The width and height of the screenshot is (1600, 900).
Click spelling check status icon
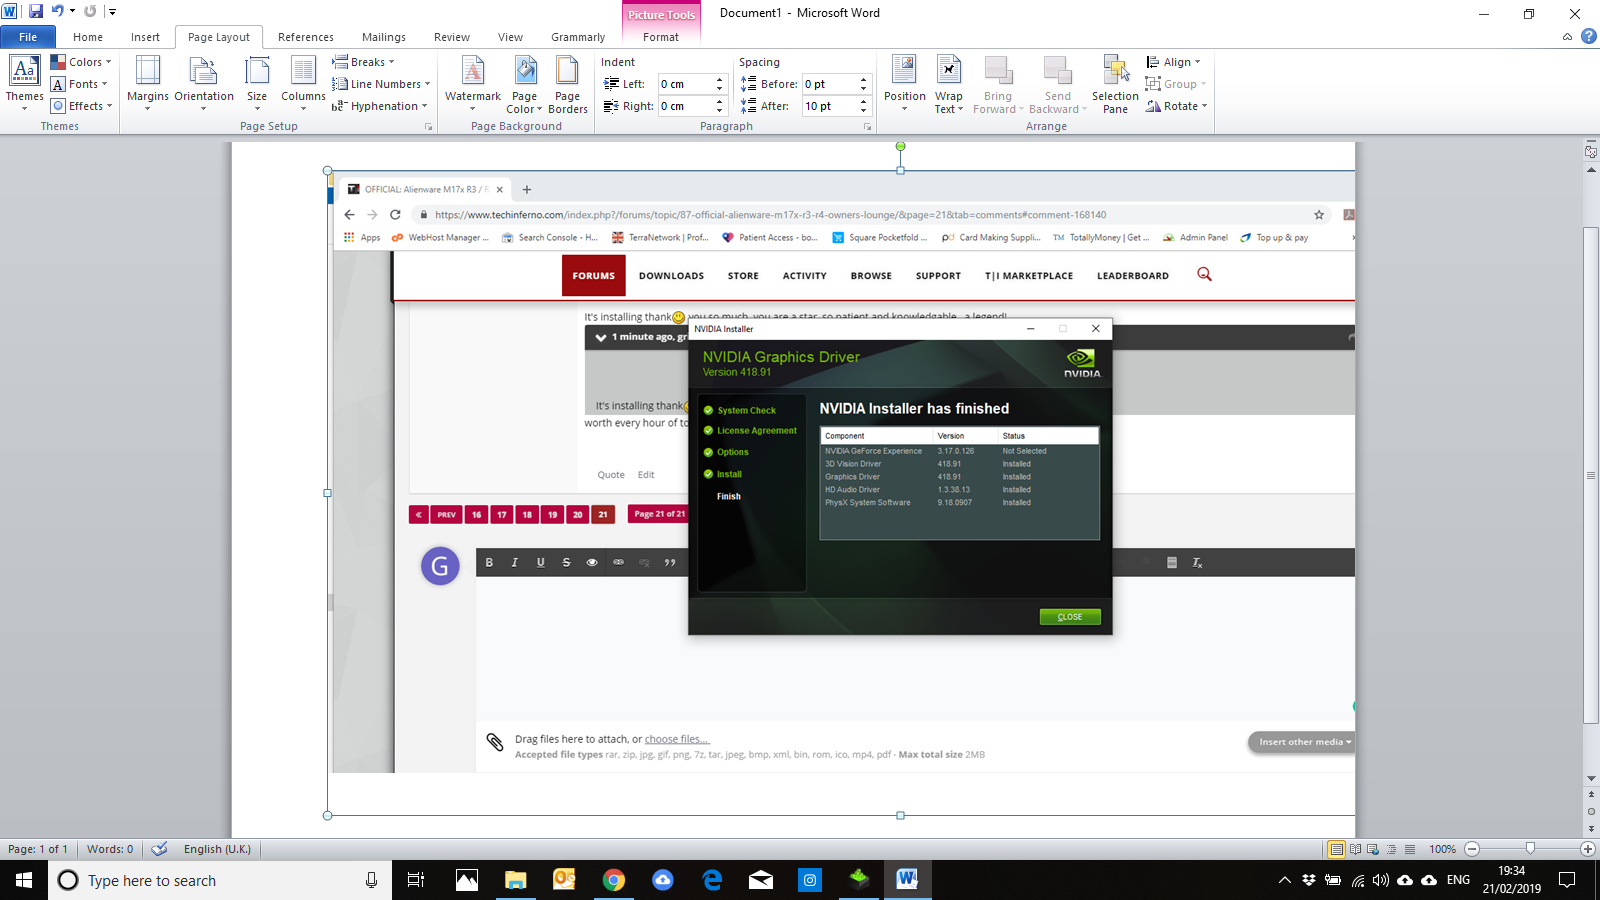159,849
